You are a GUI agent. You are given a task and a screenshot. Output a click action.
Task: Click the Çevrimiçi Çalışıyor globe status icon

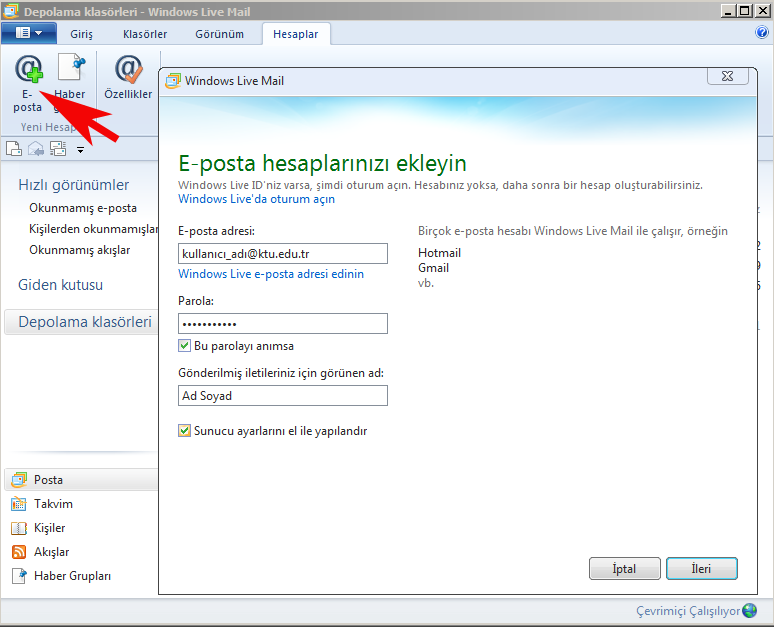click(x=749, y=611)
